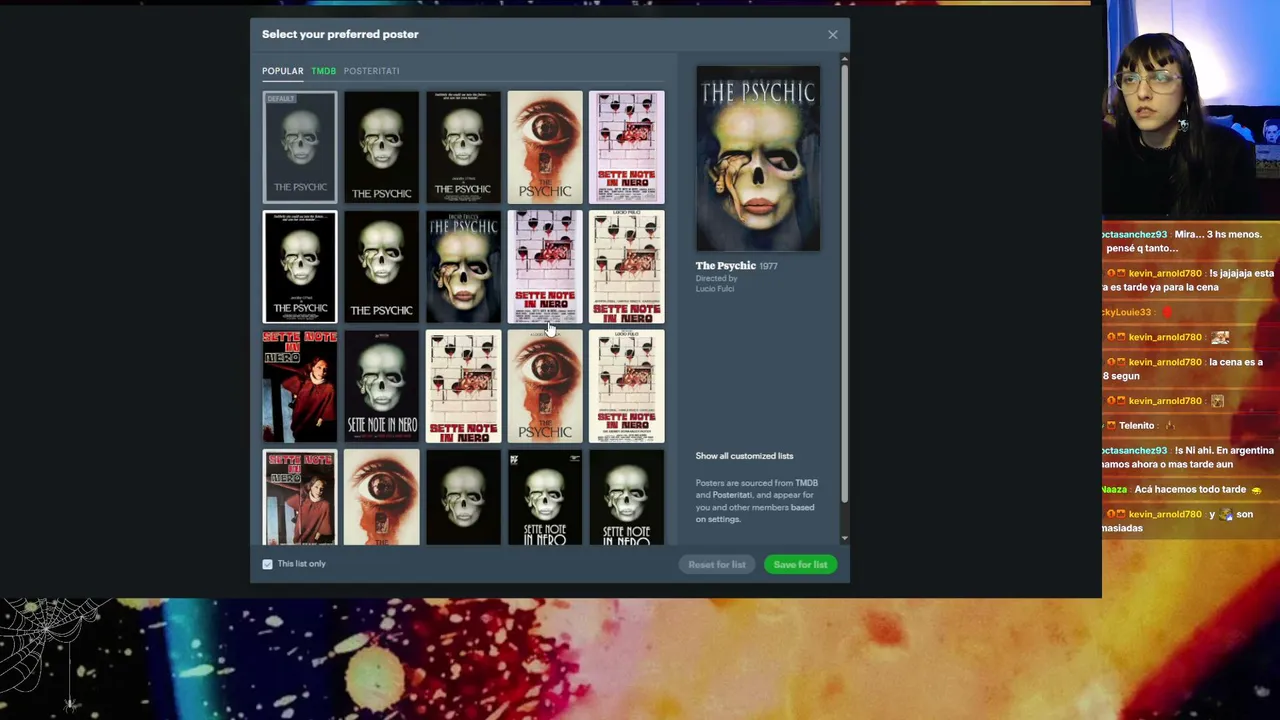Pick first-row third skull poster
The height and width of the screenshot is (720, 1280).
[463, 147]
